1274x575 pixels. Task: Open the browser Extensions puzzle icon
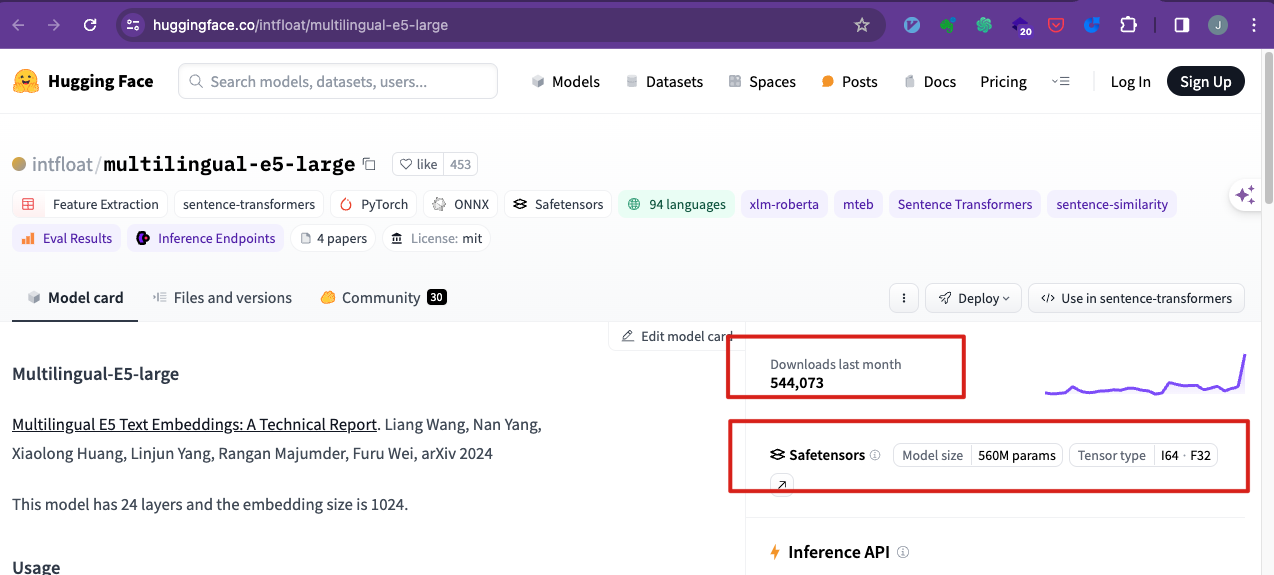(x=1128, y=25)
